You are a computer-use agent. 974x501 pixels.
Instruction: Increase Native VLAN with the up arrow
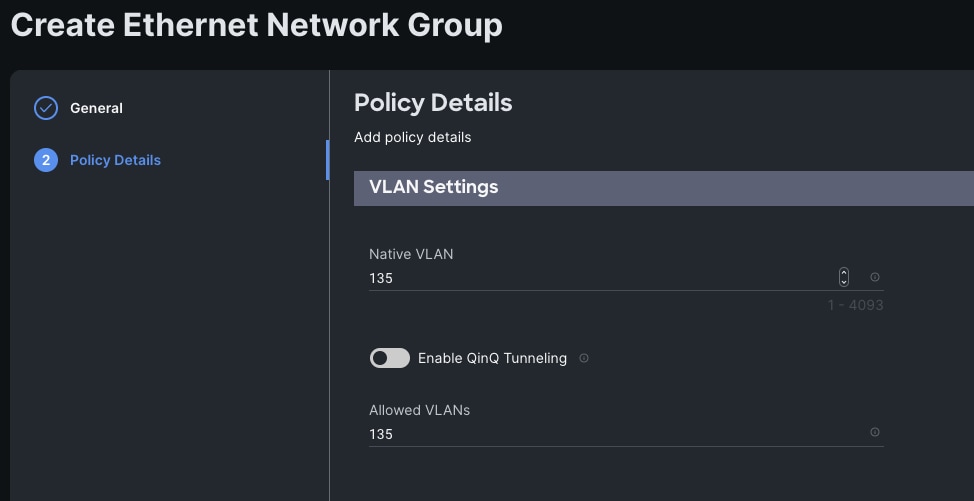click(x=844, y=272)
